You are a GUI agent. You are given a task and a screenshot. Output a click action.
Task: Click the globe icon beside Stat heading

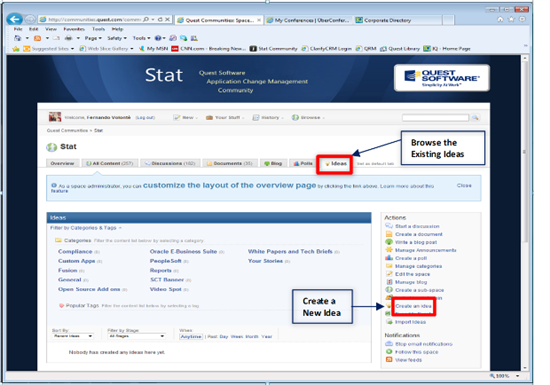(52, 147)
